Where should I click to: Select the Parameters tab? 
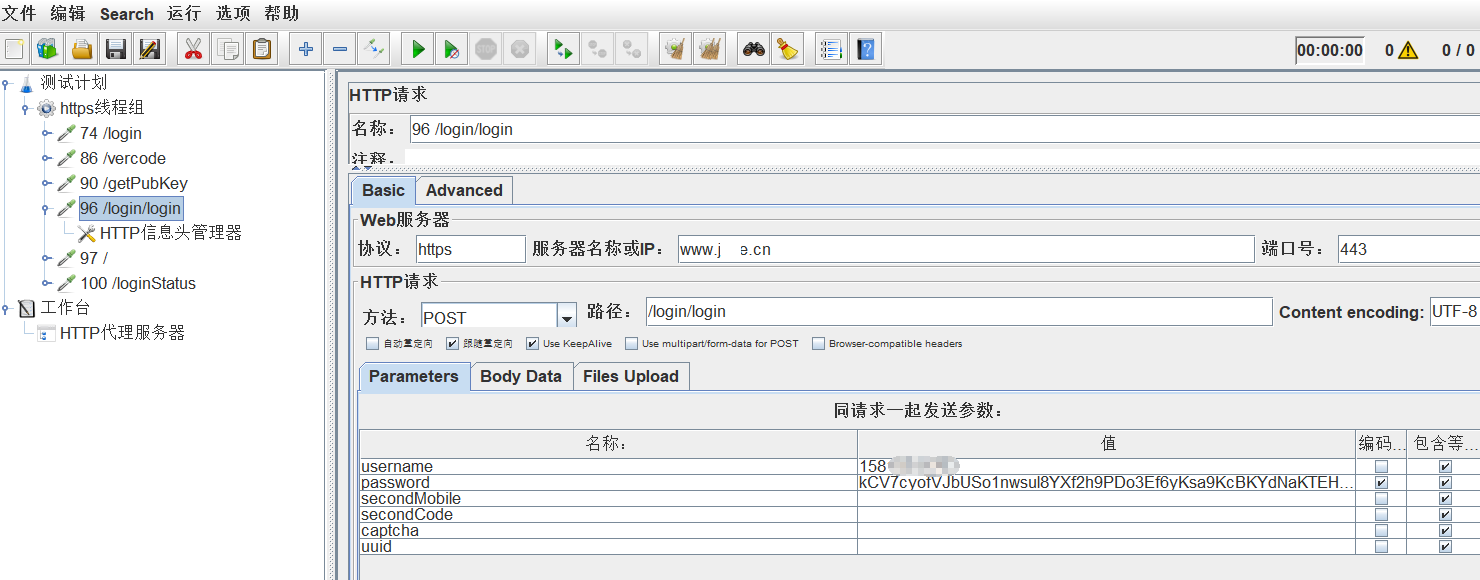pyautogui.click(x=414, y=377)
